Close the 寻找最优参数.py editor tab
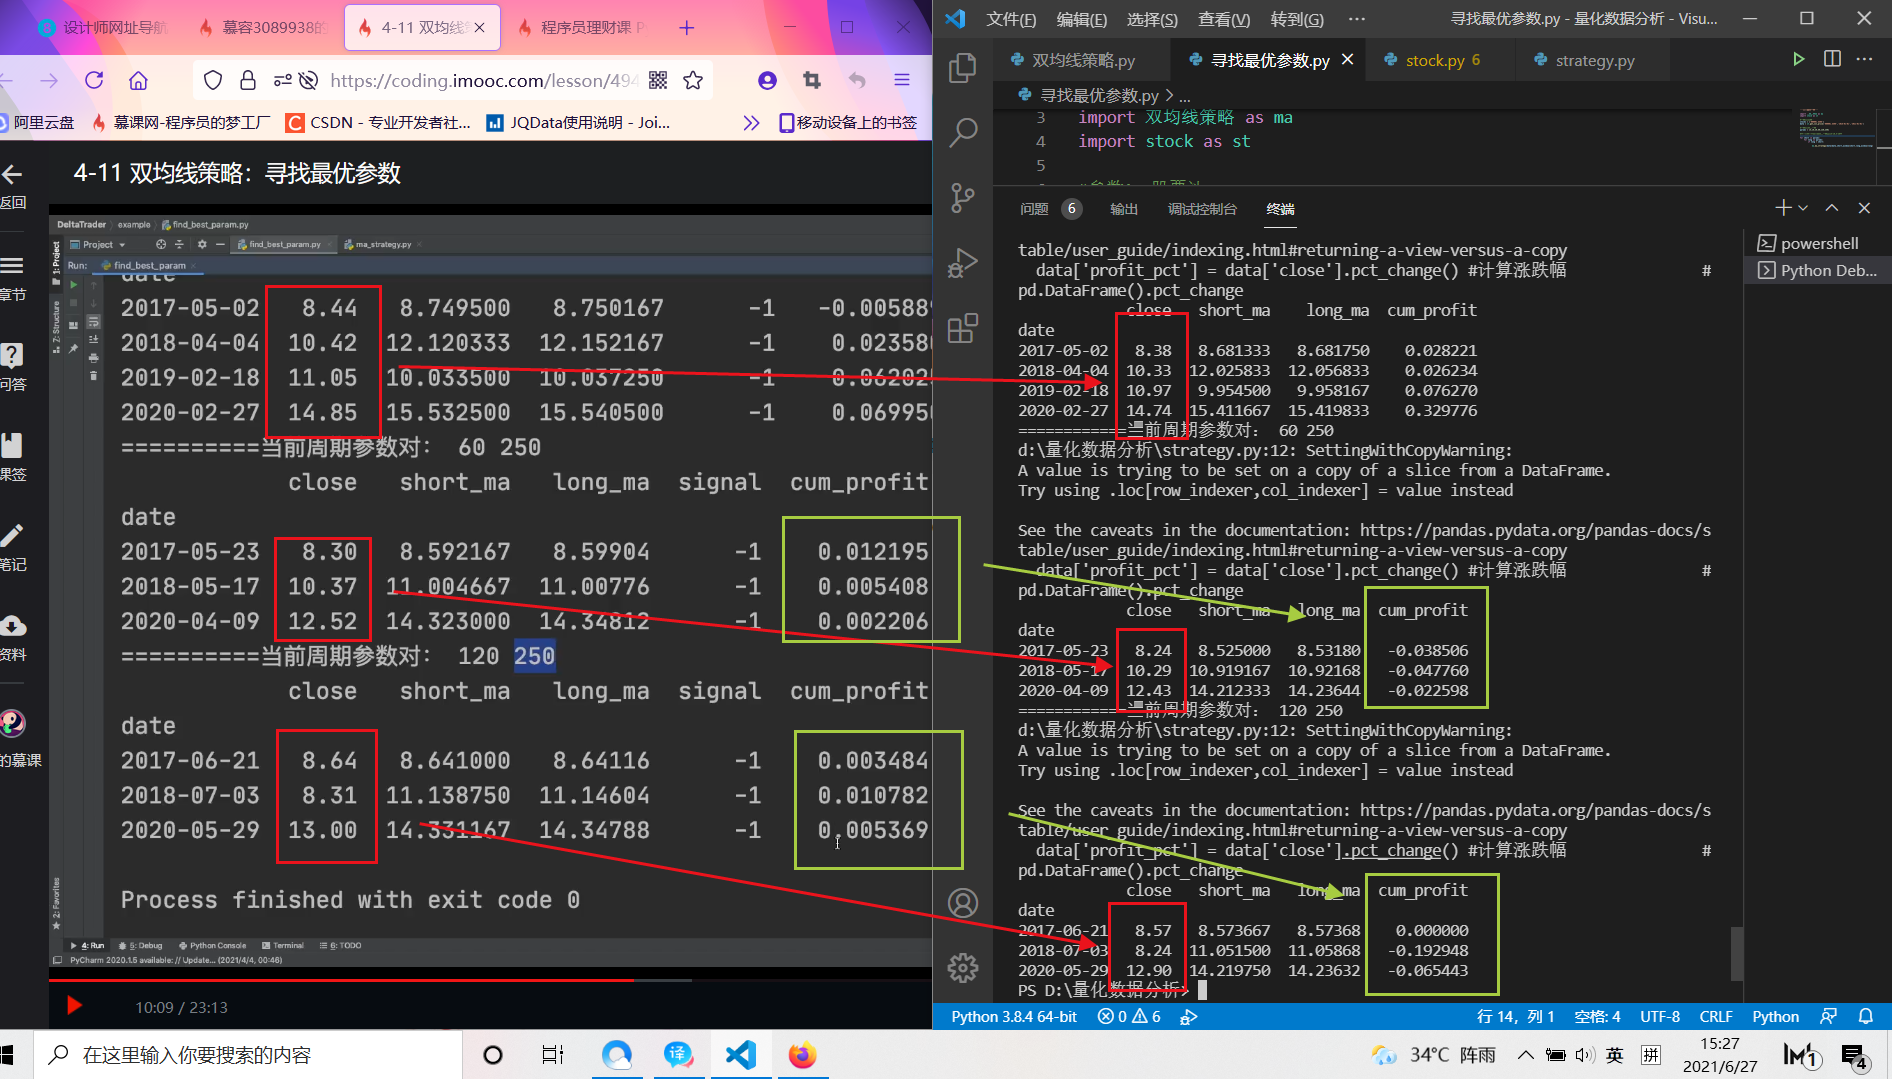1892x1079 pixels. click(1347, 60)
